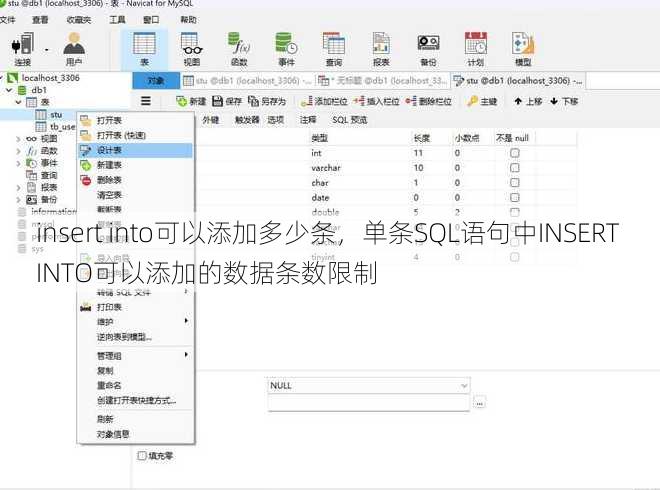660x490 pixels.
Task: Open the 工具 menu in menu bar
Action: click(117, 20)
